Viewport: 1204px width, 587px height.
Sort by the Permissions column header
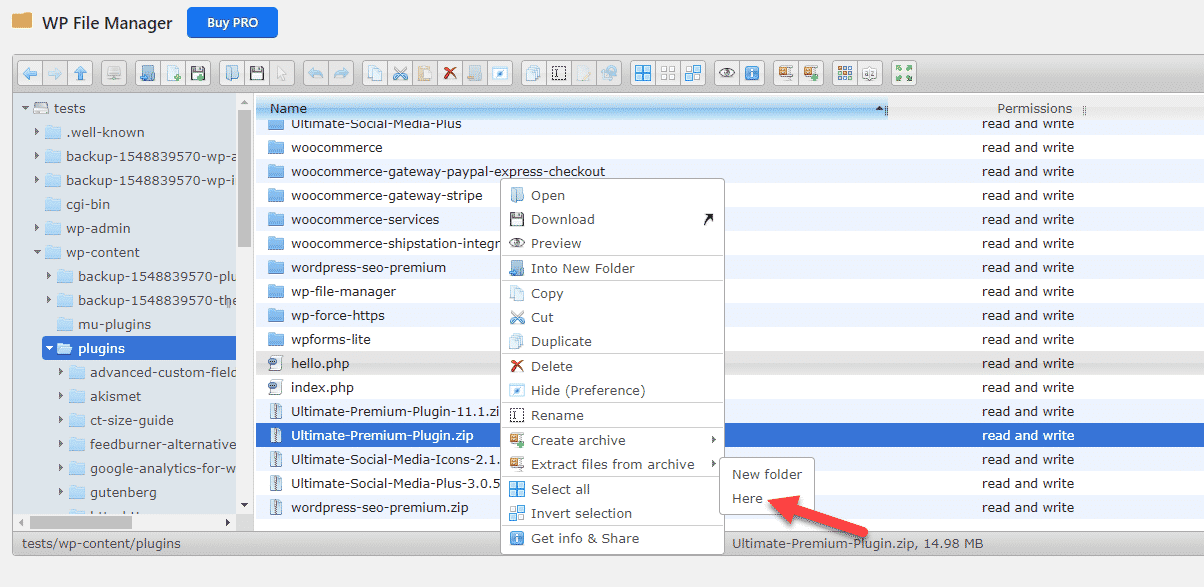coord(1034,108)
